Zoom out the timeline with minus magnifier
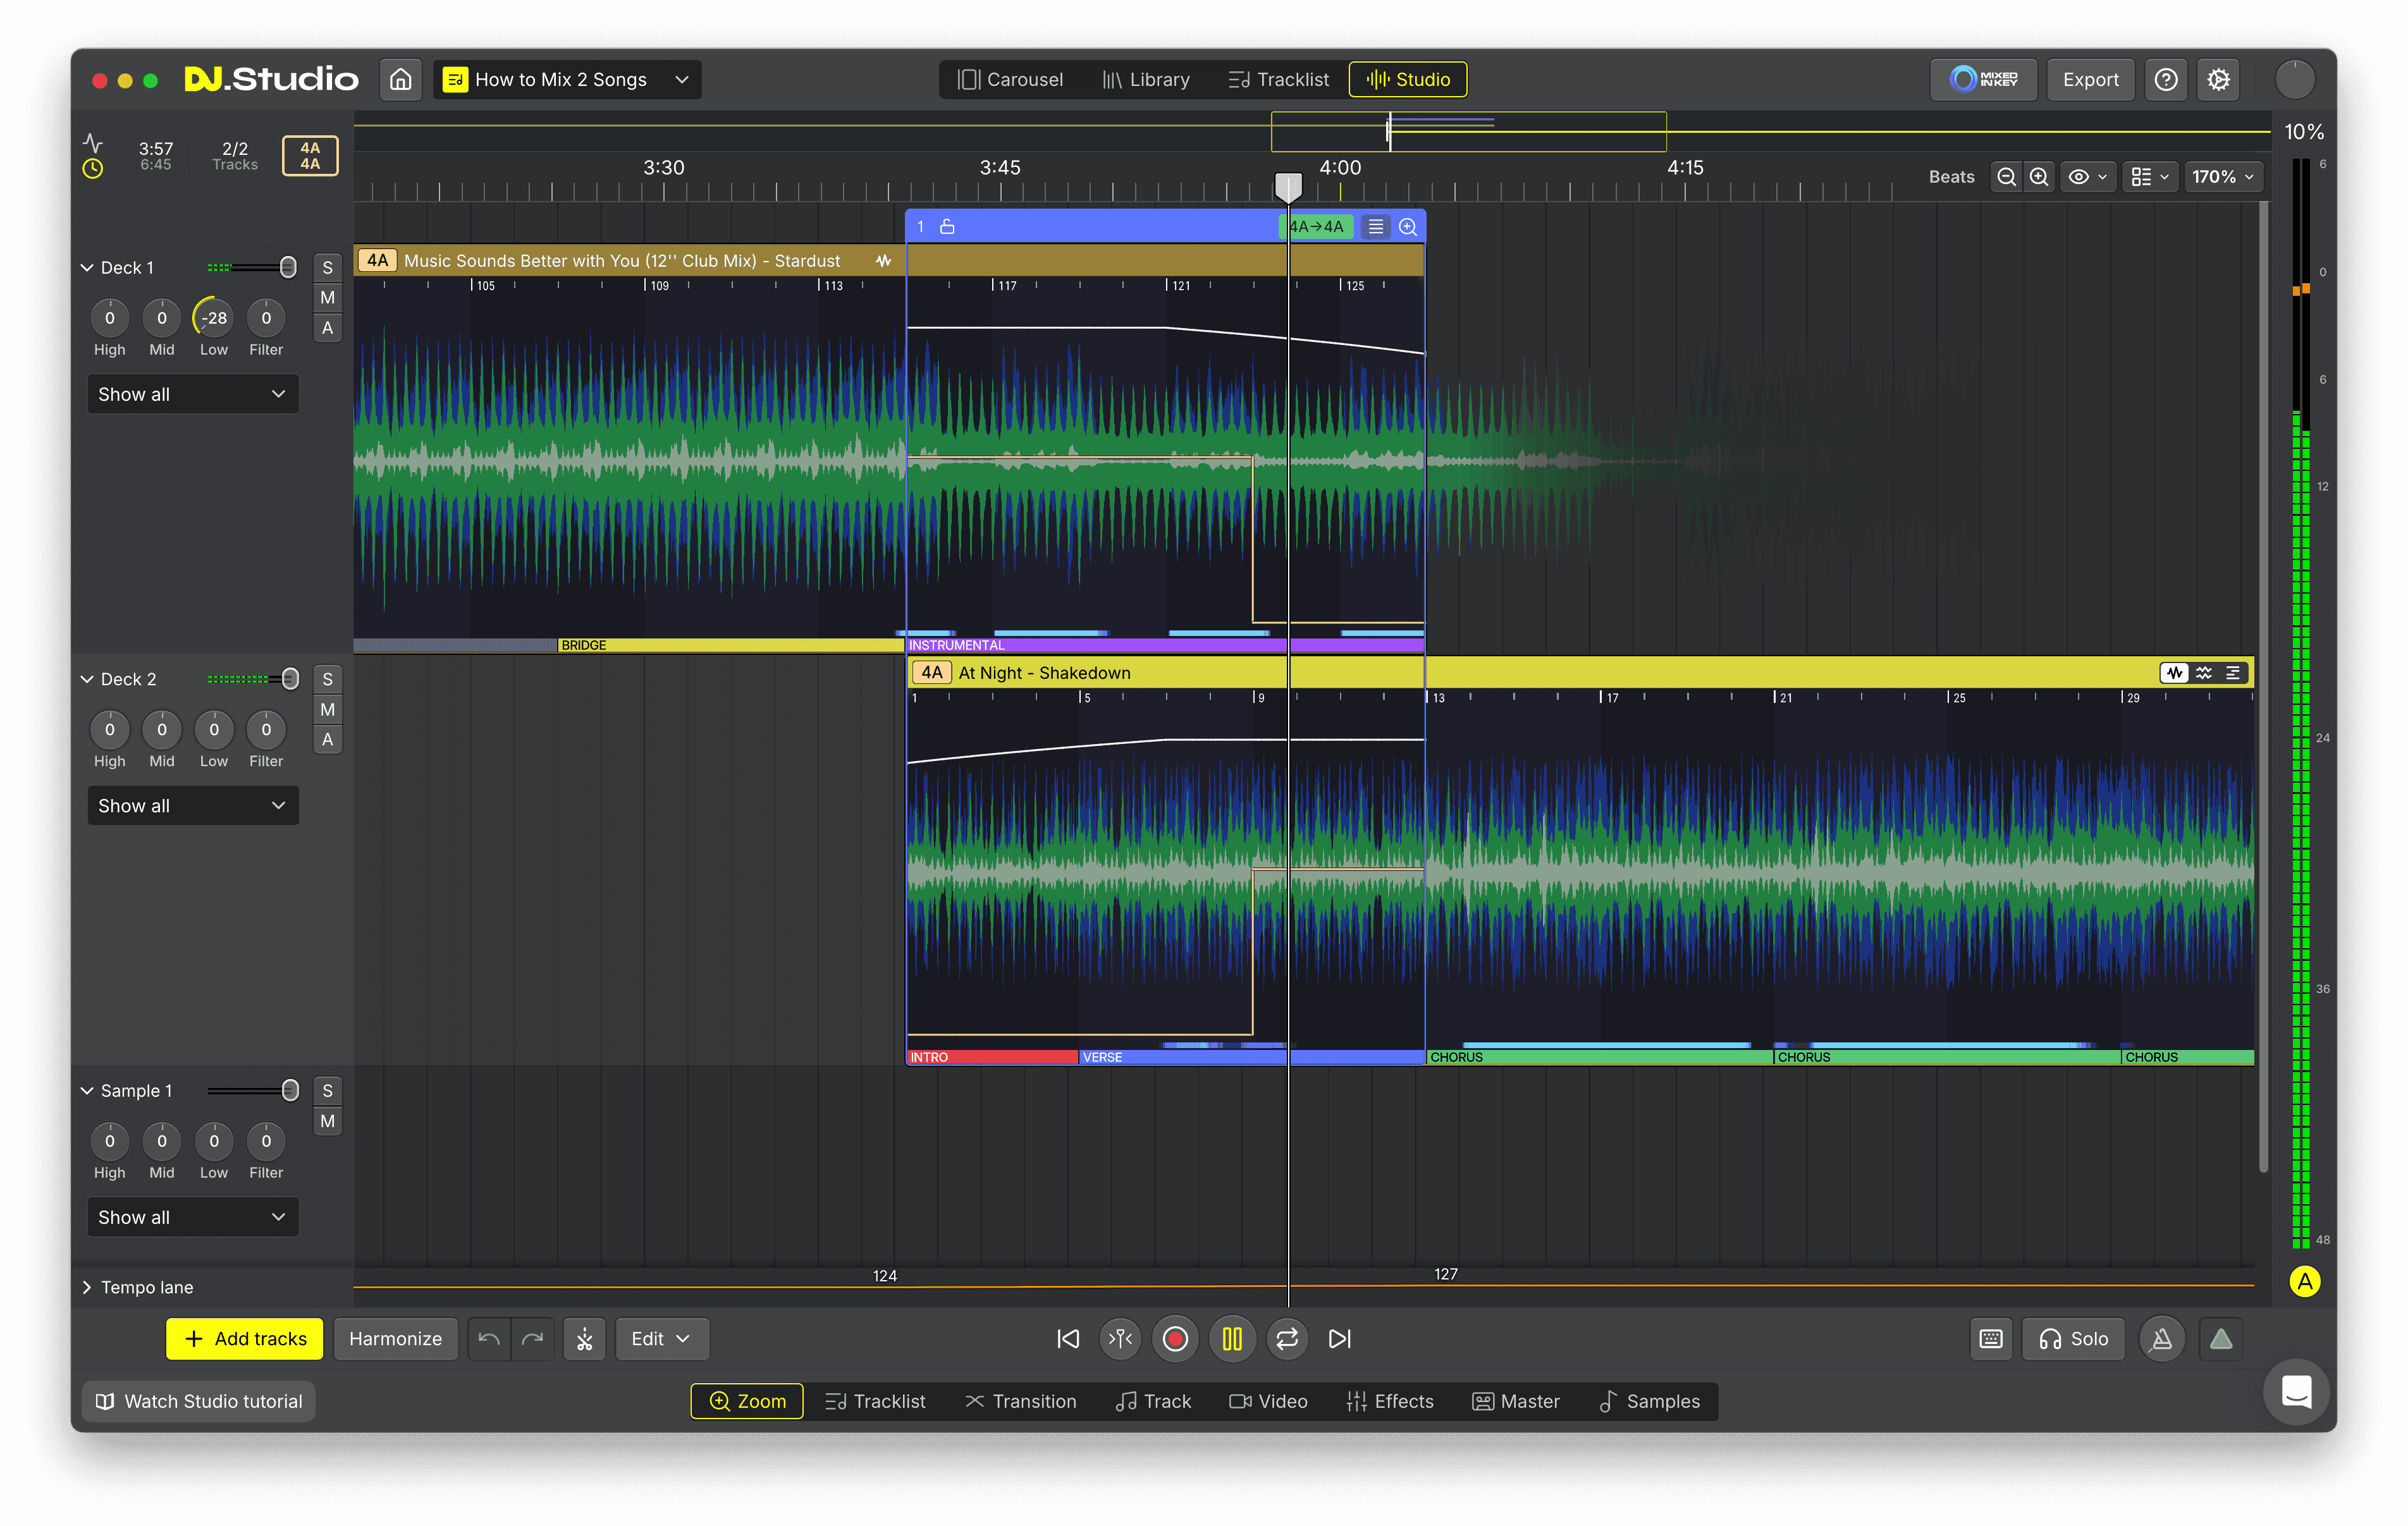The image size is (2408, 1526). 2006,177
